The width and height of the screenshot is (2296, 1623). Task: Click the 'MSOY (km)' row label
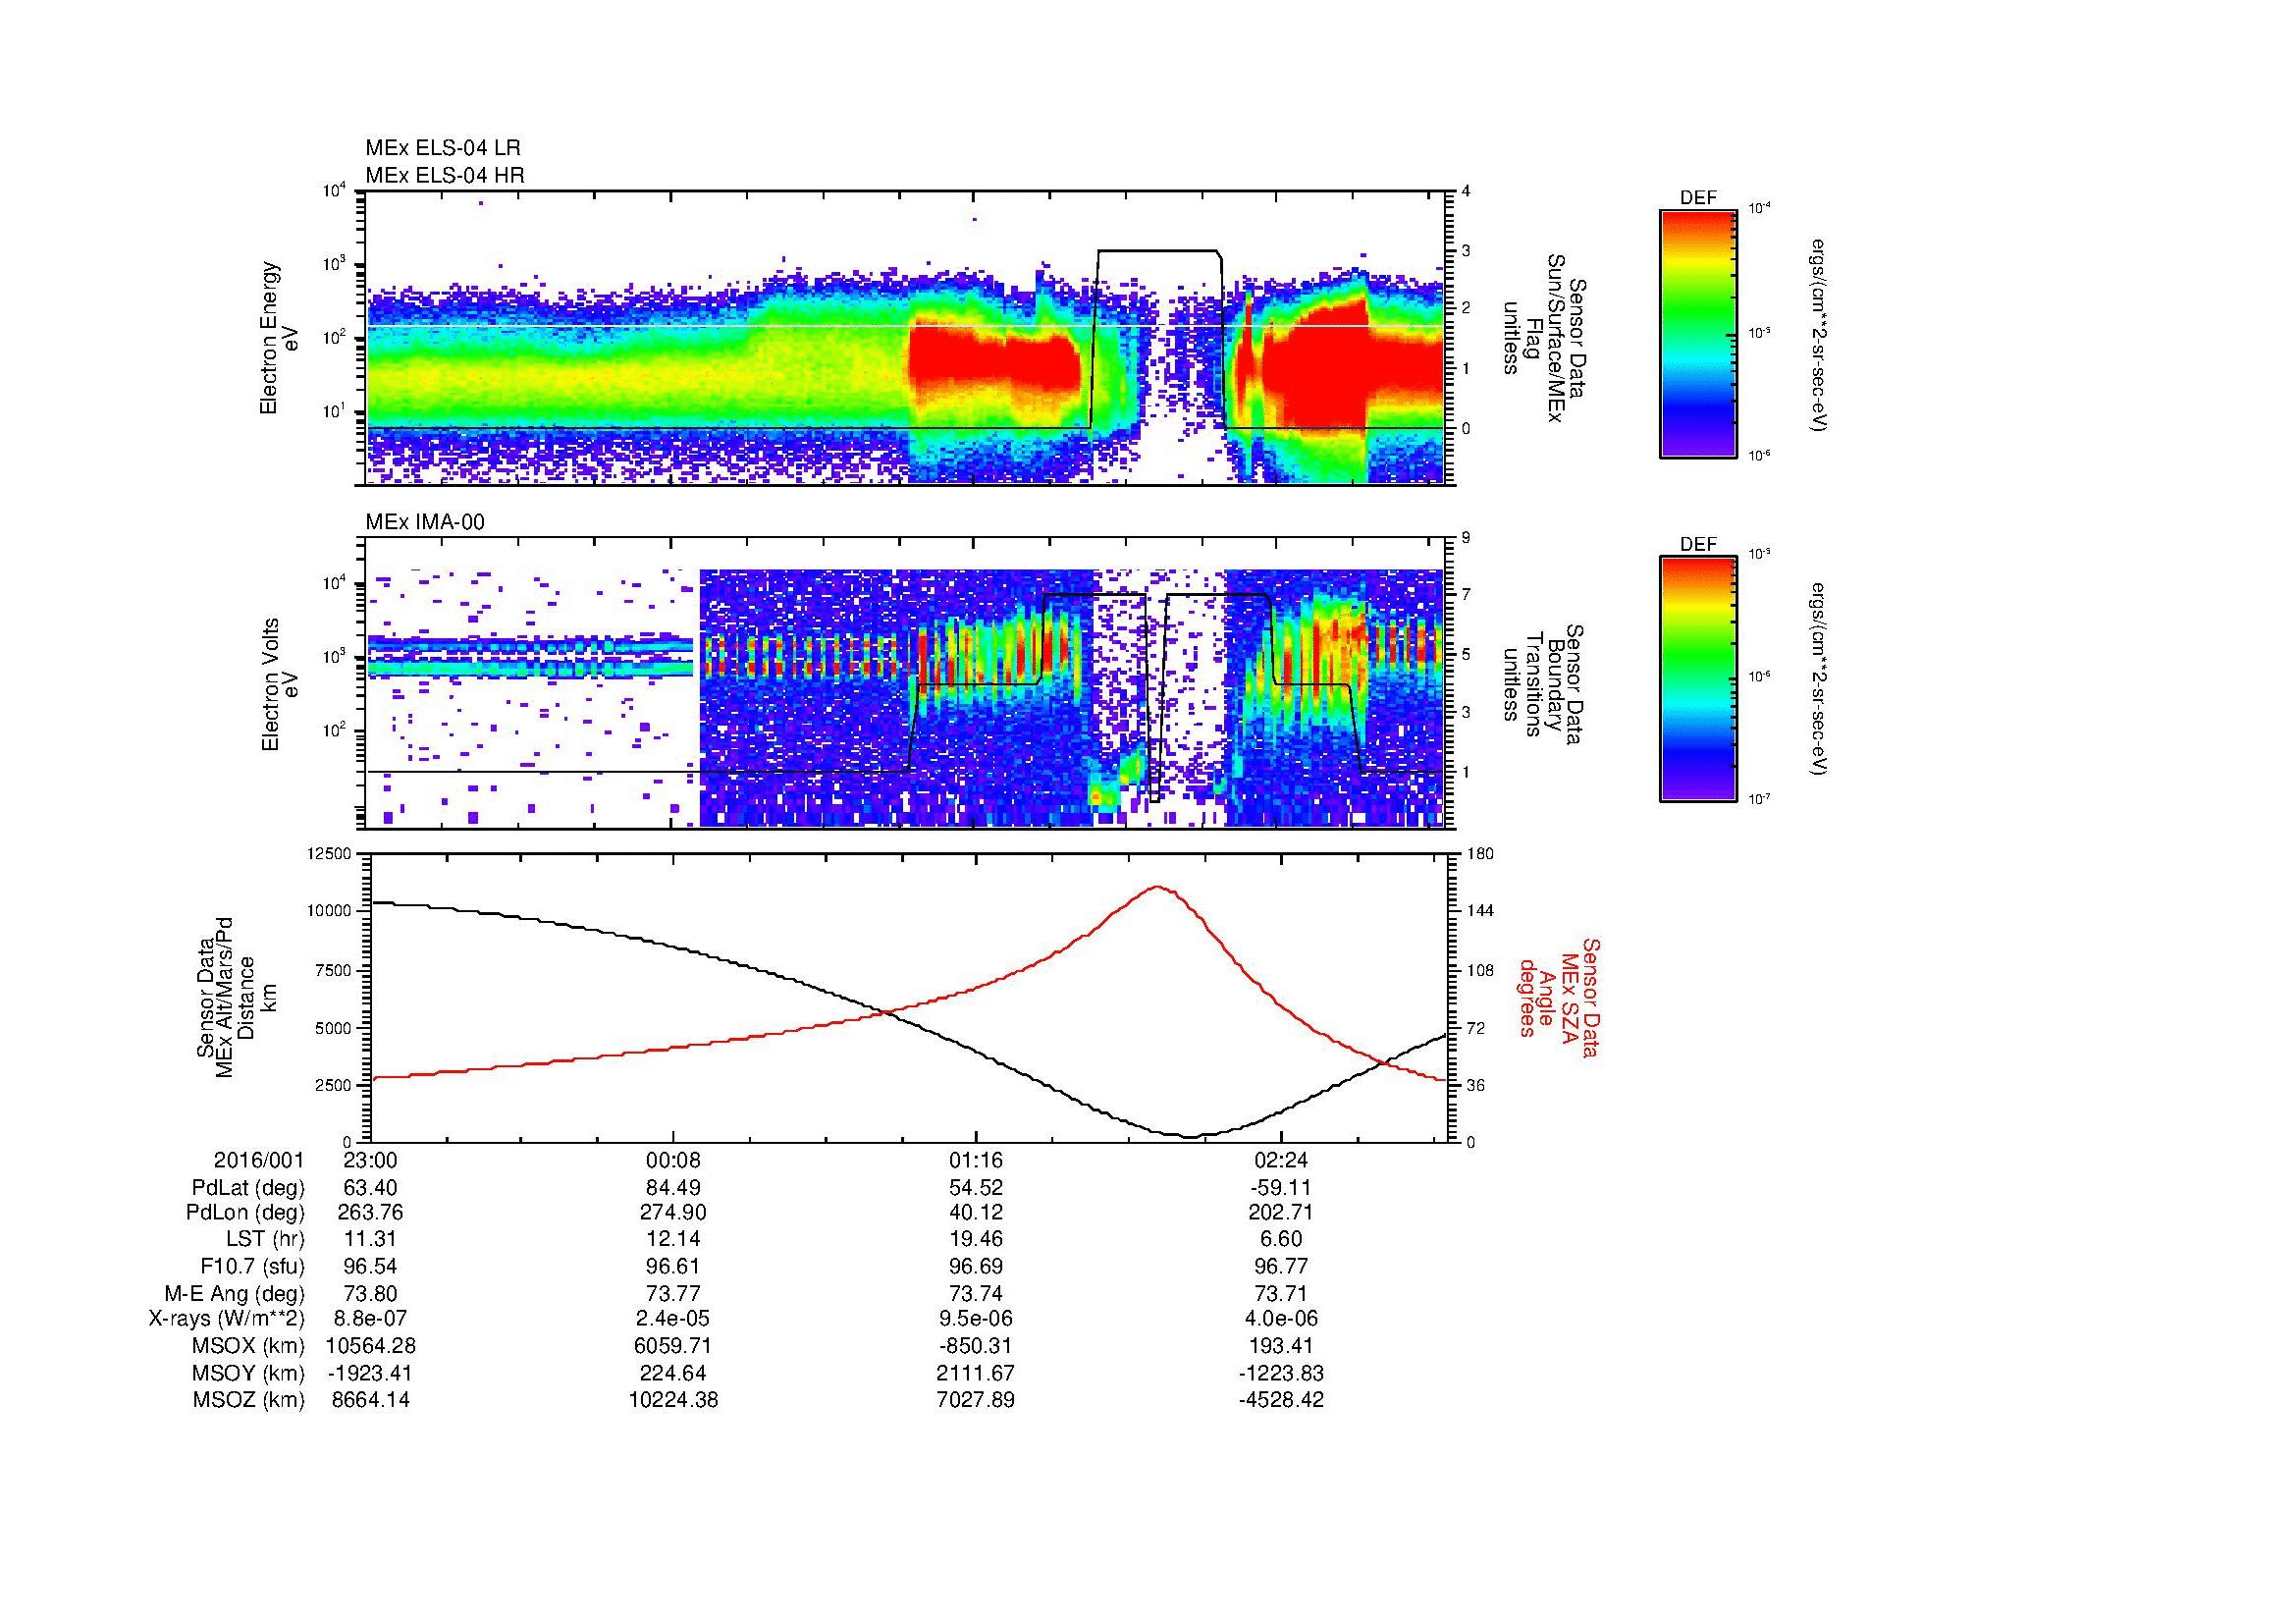[x=249, y=1373]
